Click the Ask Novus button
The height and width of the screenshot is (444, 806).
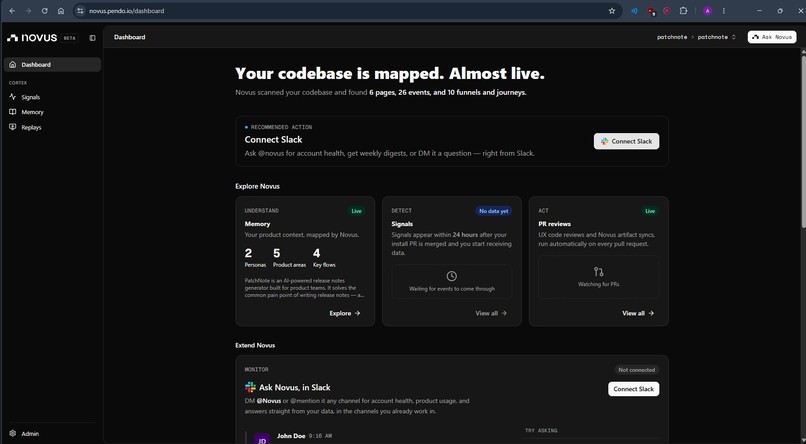(x=772, y=37)
